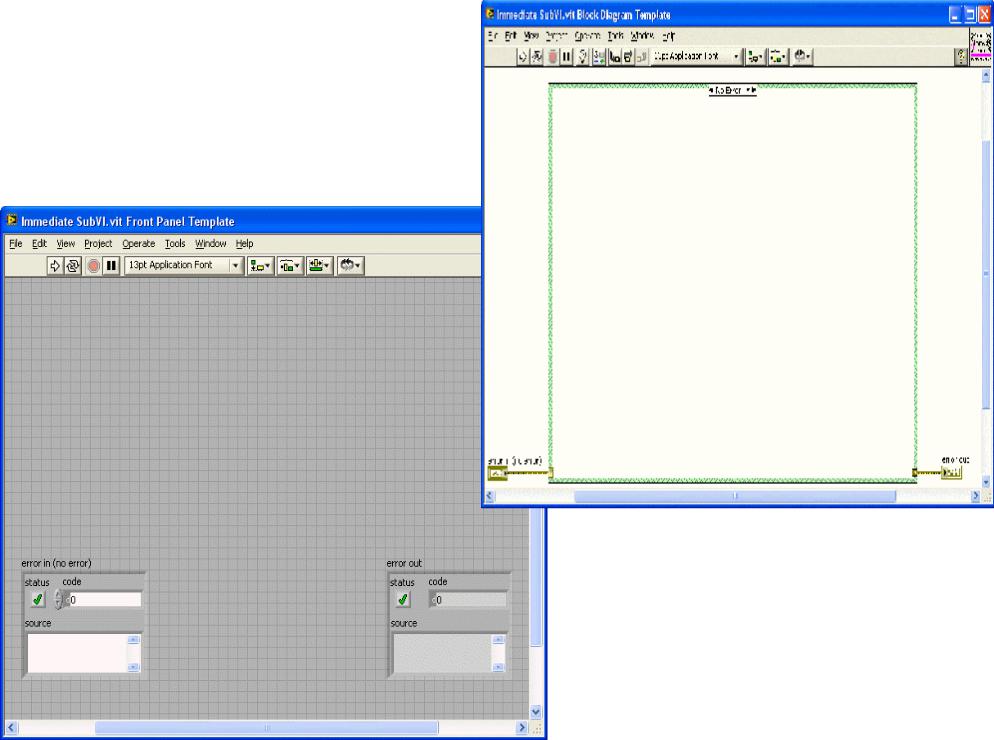
Task: Toggle status checkmark in error in cluster
Action: [37, 599]
